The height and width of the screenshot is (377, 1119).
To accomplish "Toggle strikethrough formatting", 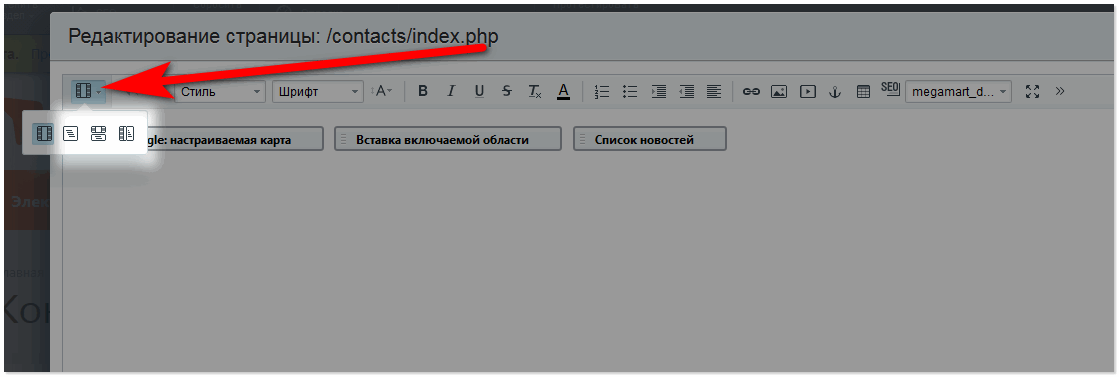I will click(507, 91).
